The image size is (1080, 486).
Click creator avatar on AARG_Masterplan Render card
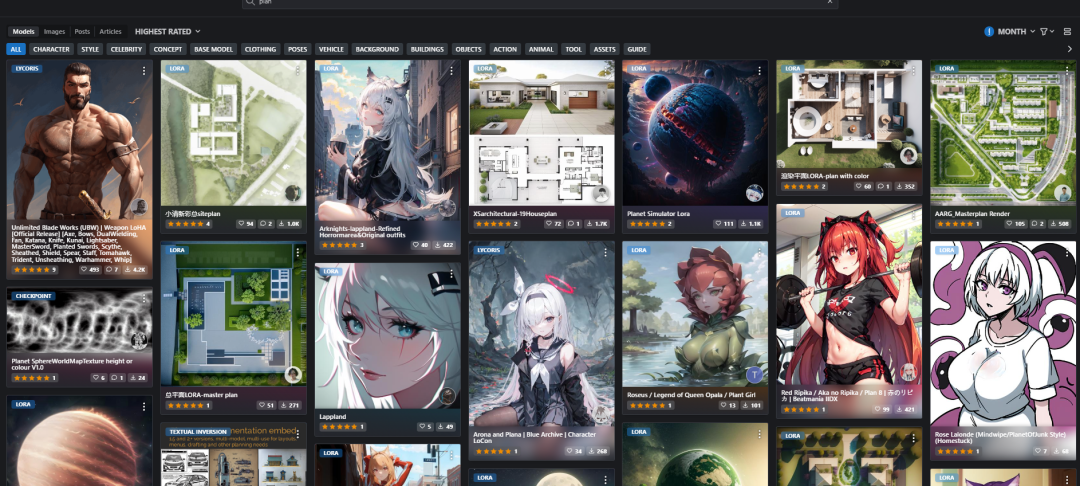pyautogui.click(x=1062, y=194)
